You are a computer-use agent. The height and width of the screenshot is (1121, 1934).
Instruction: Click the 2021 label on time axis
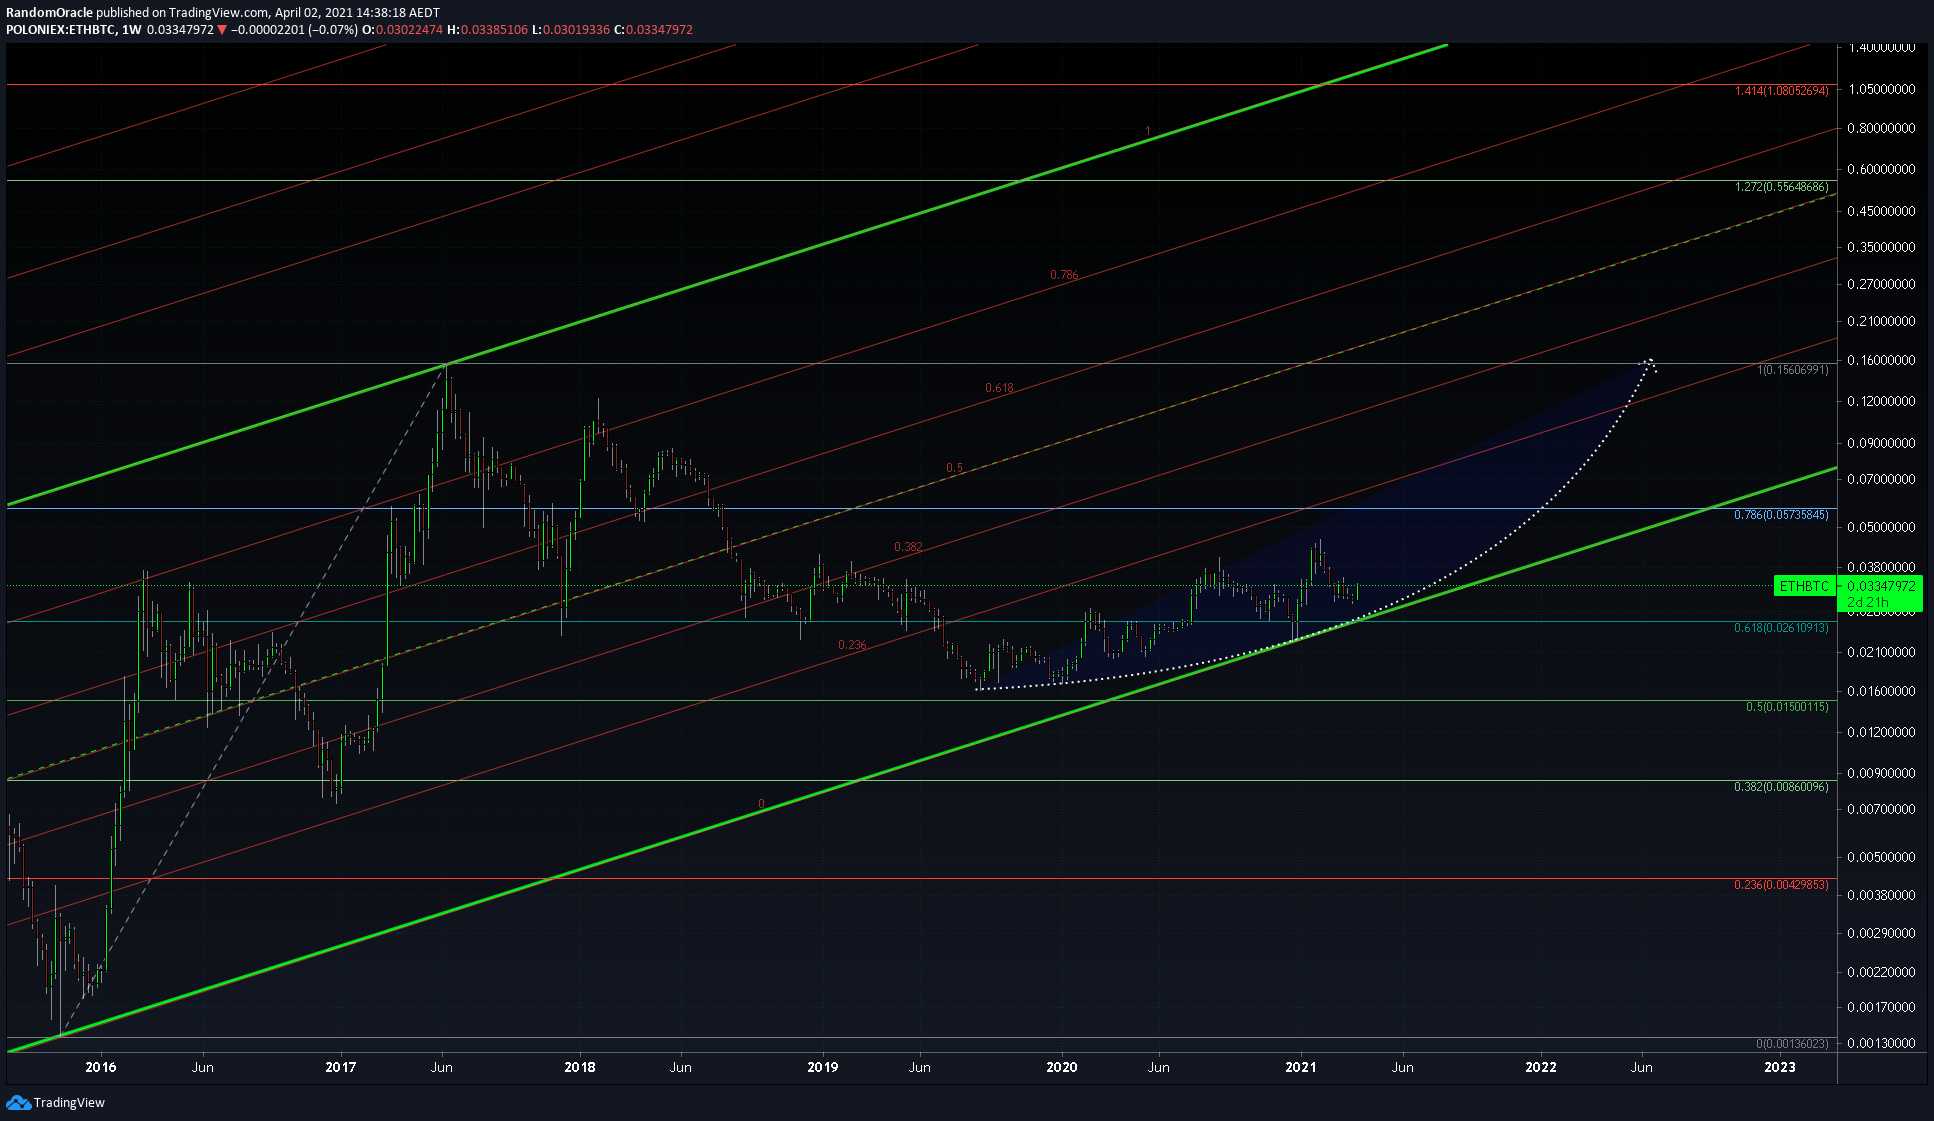pos(1301,1067)
